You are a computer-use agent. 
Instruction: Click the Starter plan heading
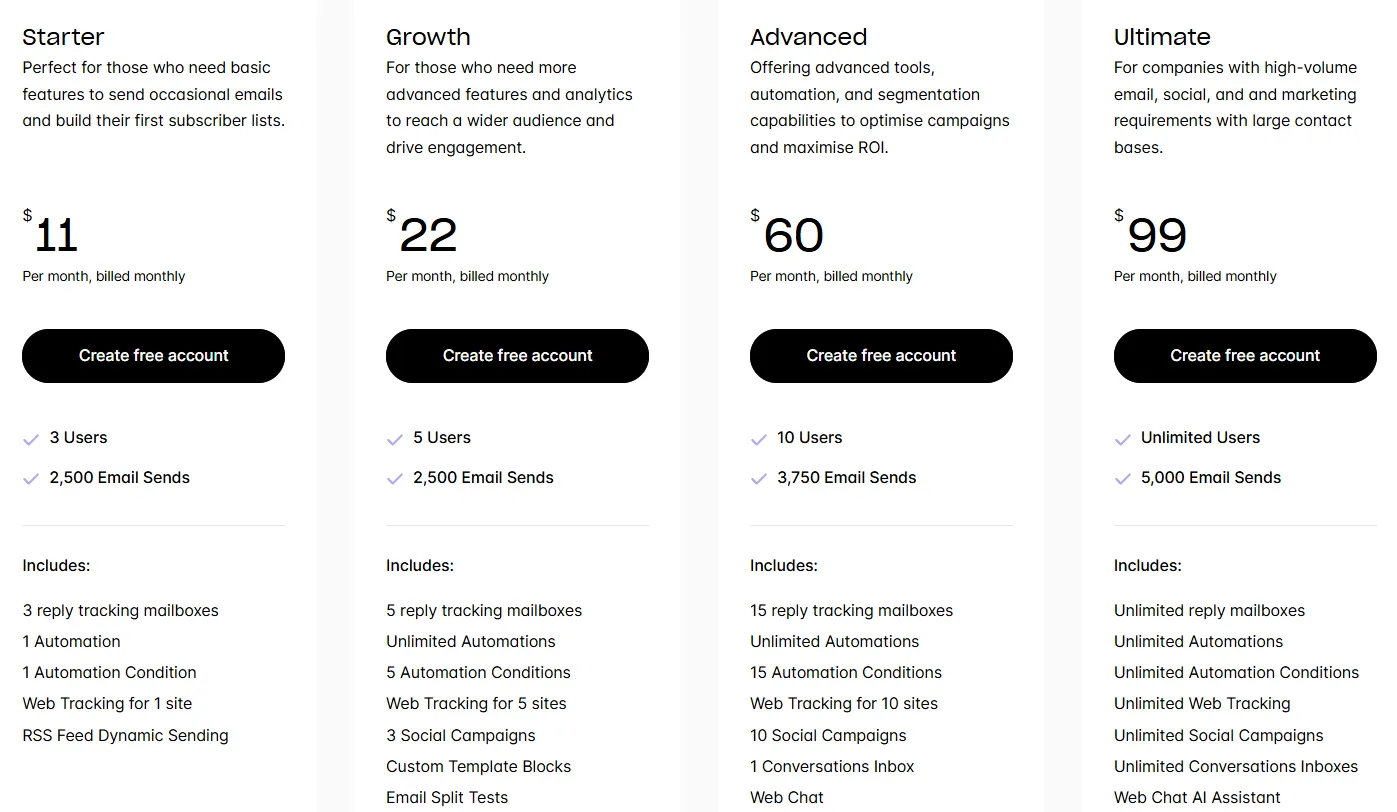click(63, 37)
